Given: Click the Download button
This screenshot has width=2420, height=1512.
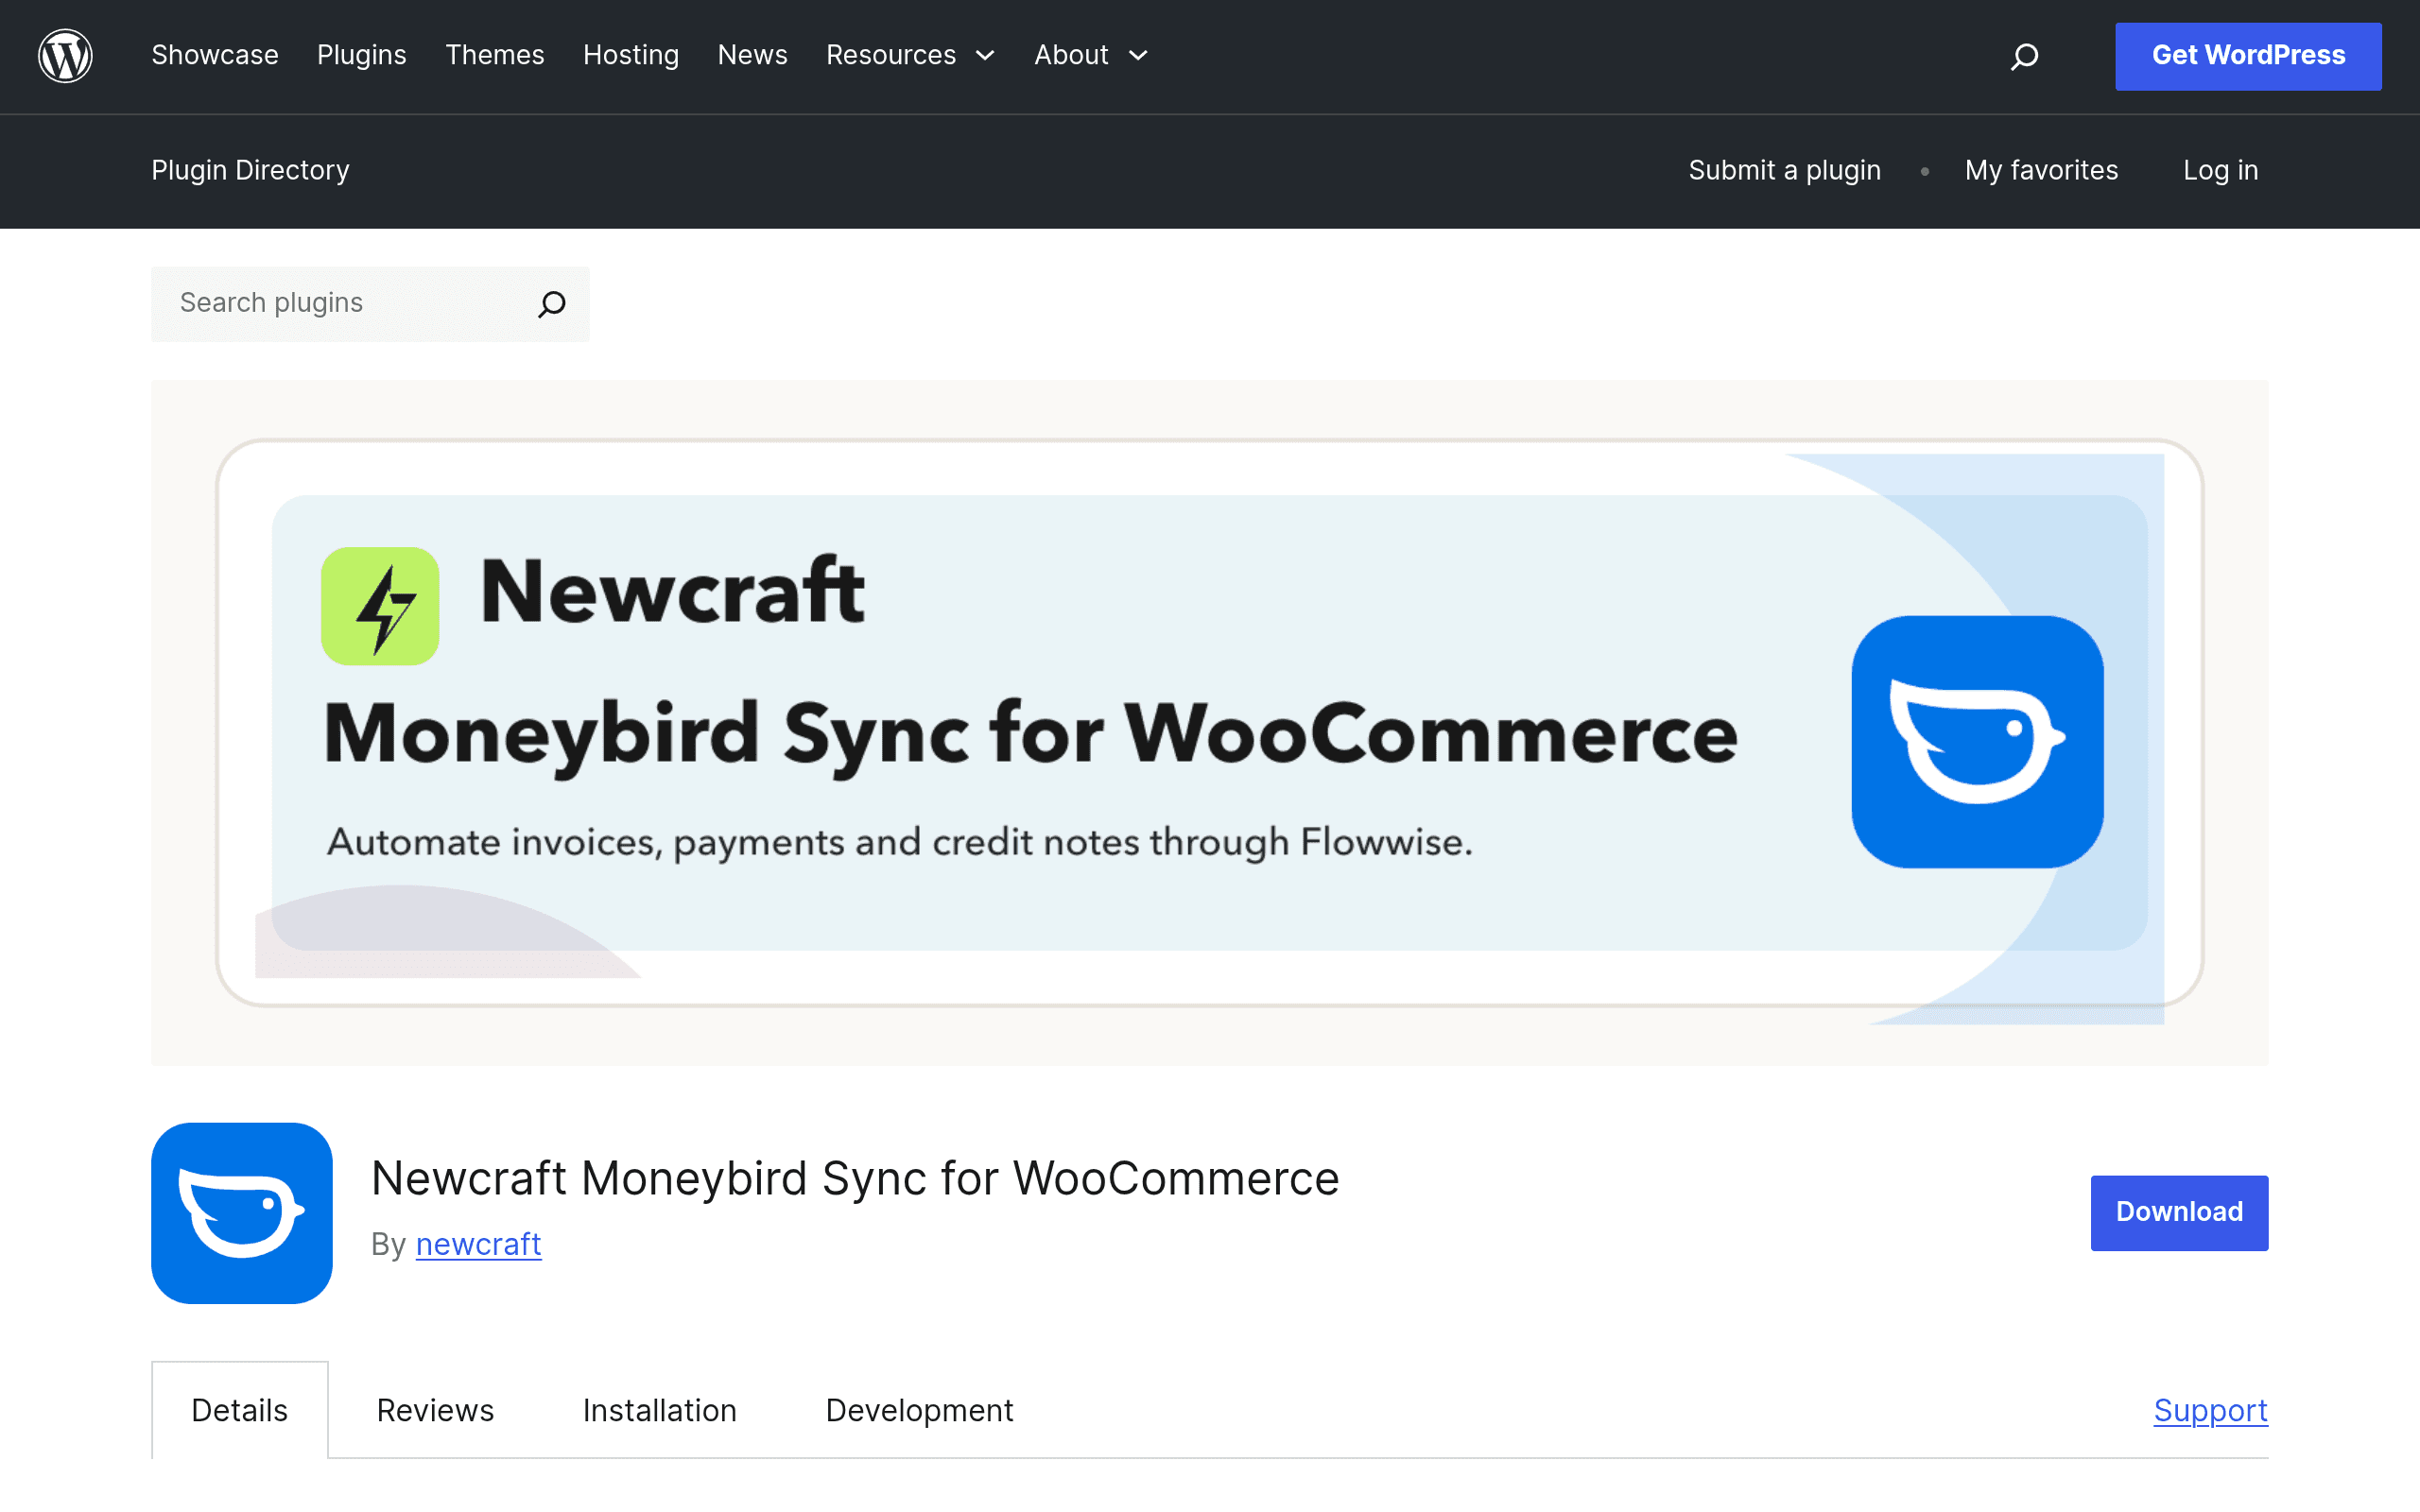Looking at the screenshot, I should pos(2179,1212).
